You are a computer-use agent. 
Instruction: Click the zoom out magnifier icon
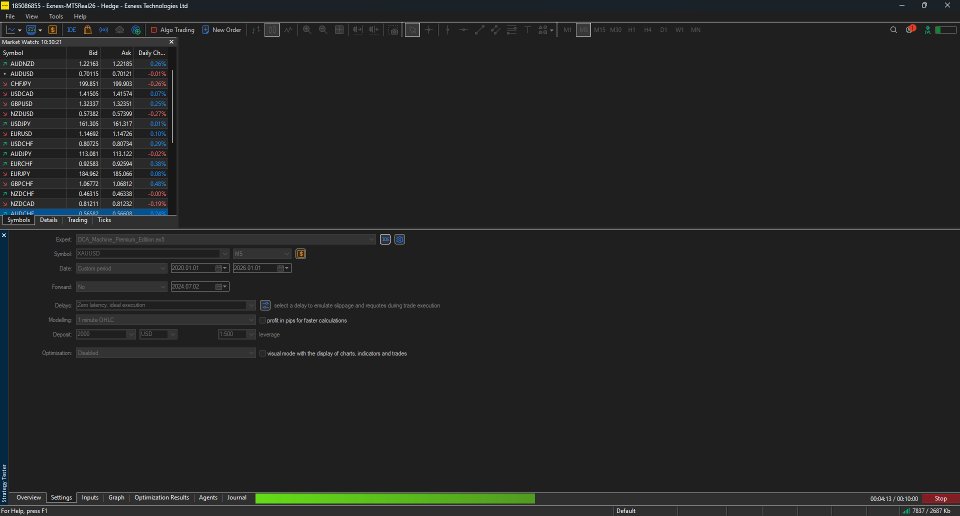click(x=323, y=29)
